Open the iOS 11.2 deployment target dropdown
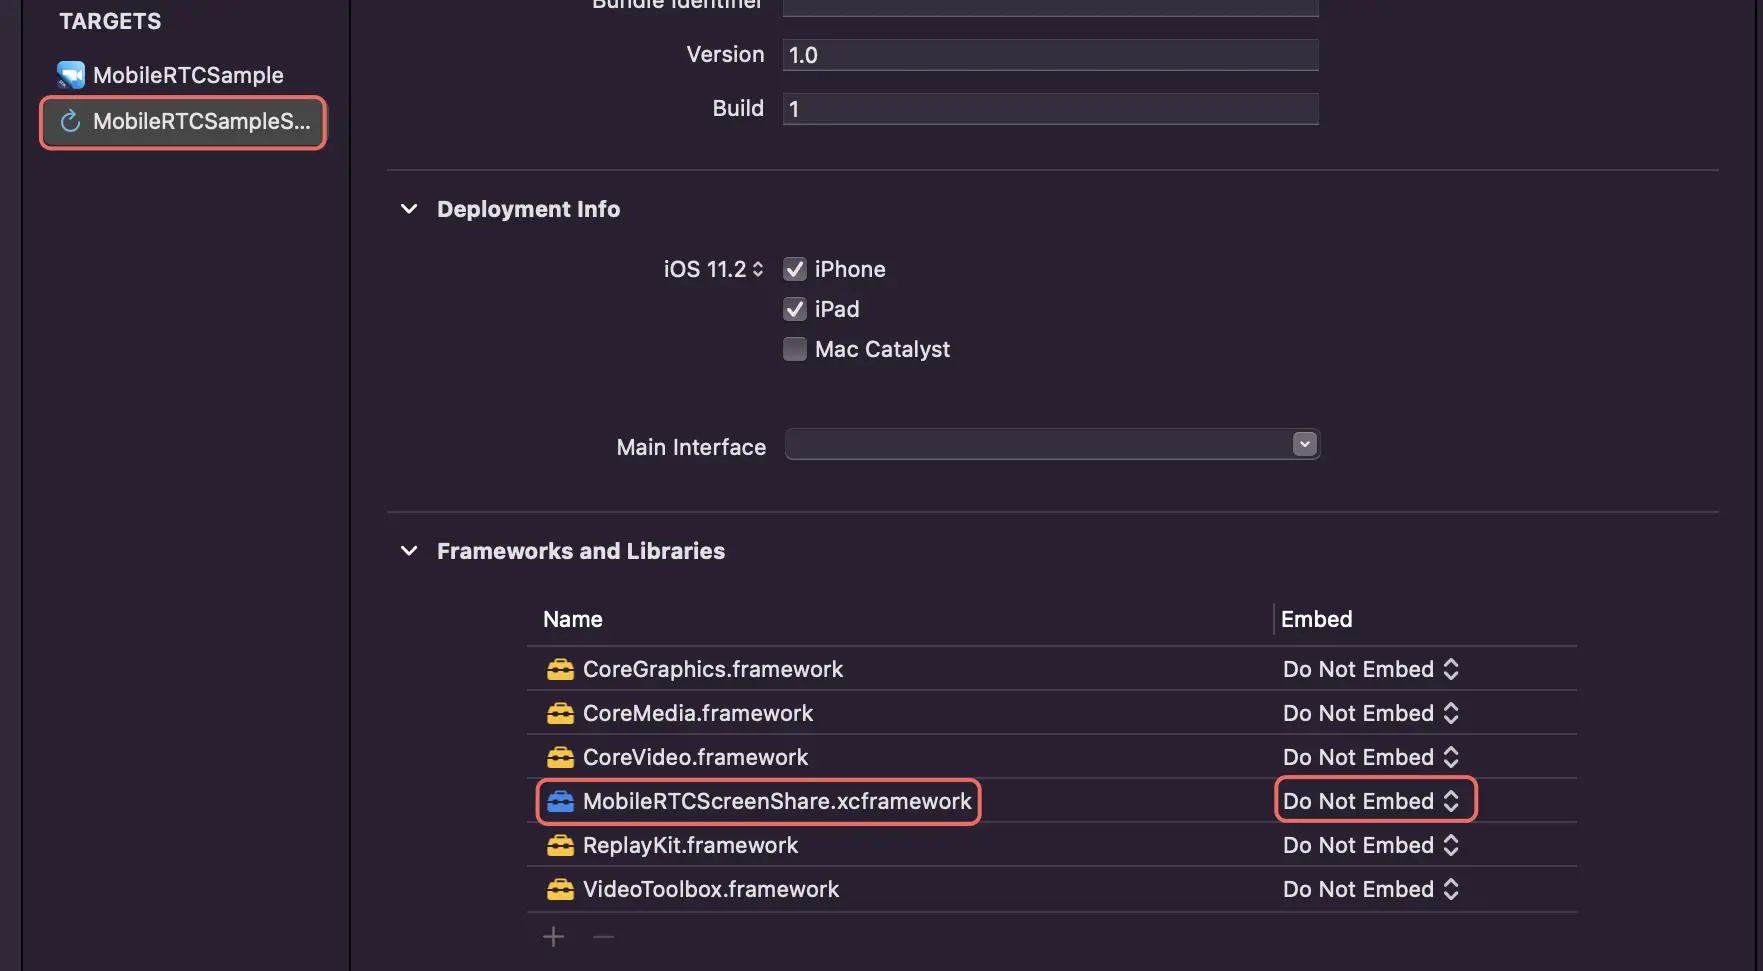This screenshot has width=1763, height=971. pos(714,269)
